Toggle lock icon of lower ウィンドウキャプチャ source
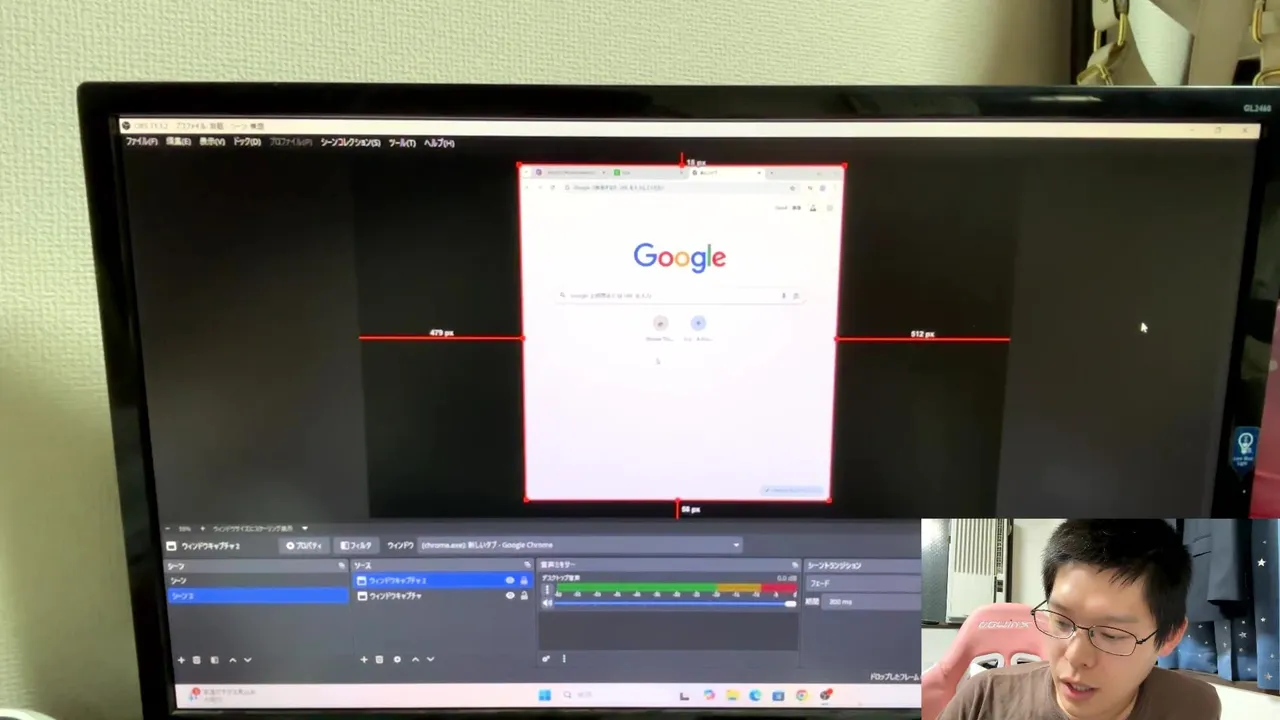This screenshot has width=1280, height=720. click(524, 596)
